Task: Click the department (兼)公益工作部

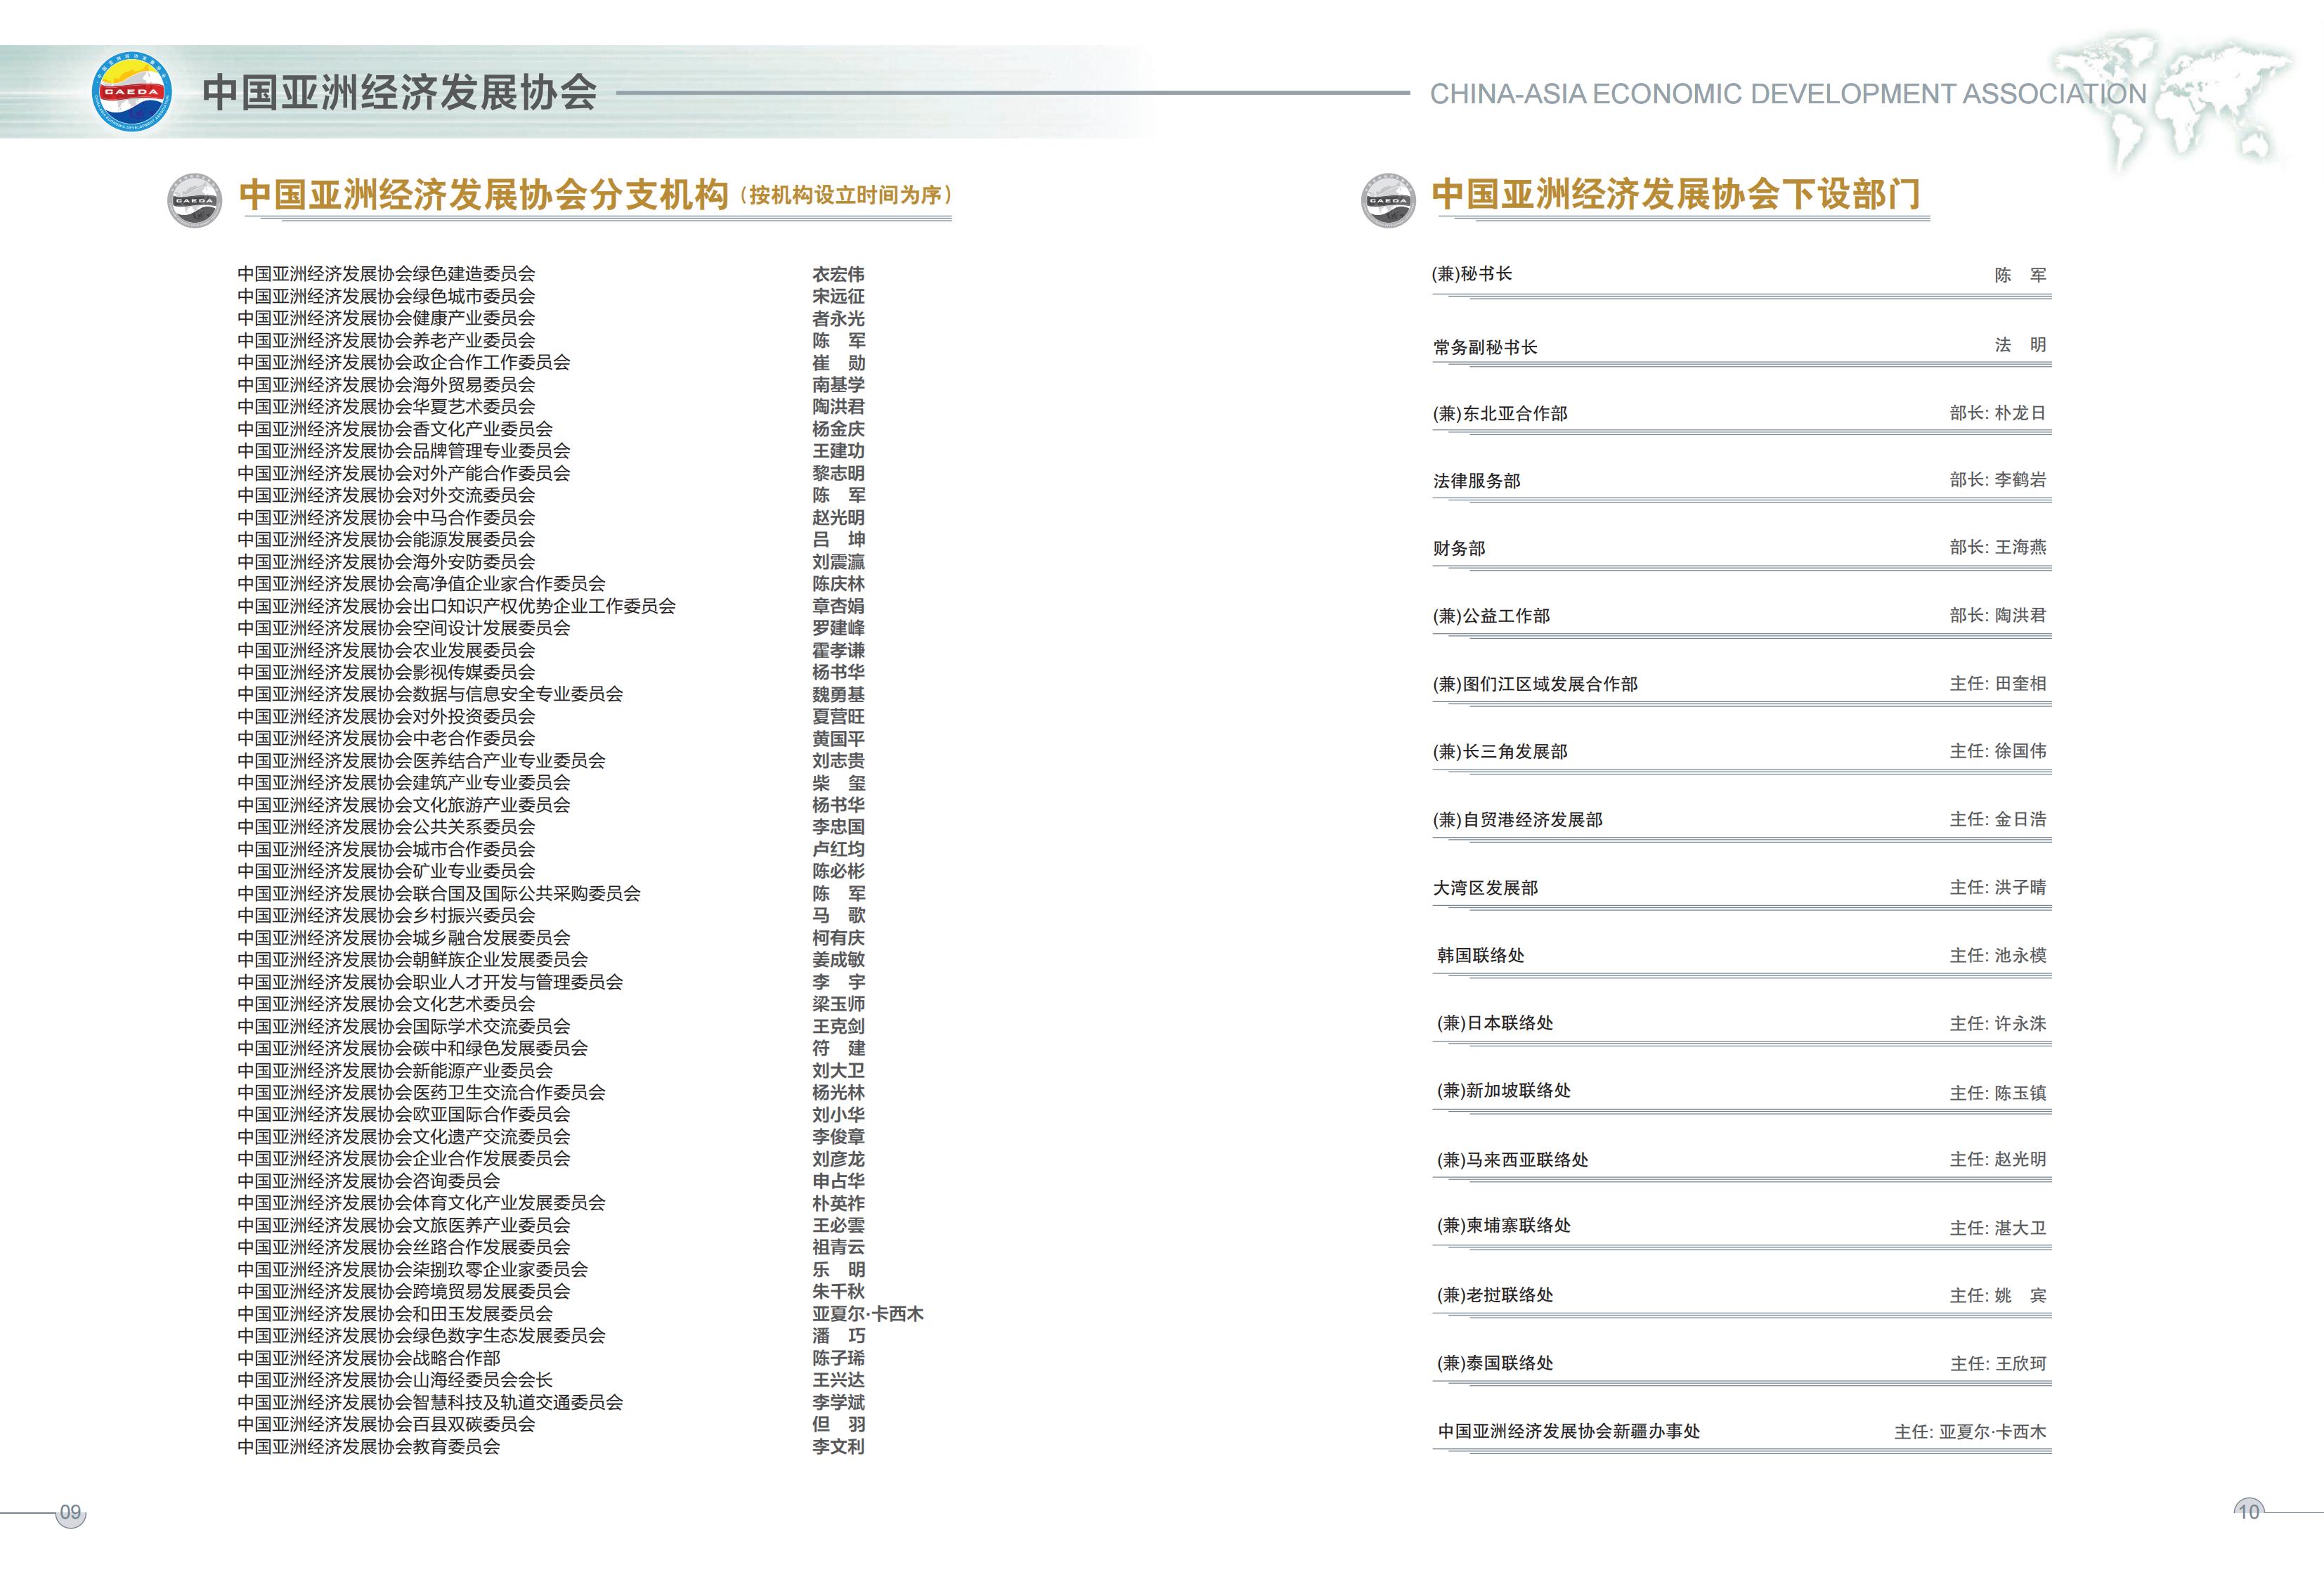Action: [1491, 616]
